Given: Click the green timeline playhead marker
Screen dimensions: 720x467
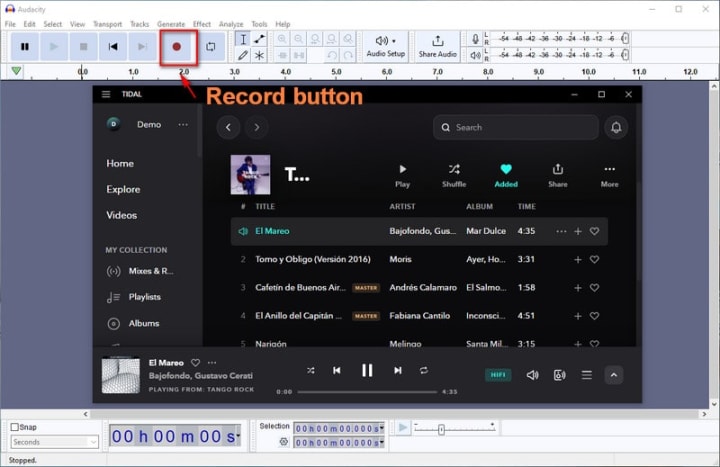Looking at the screenshot, I should click(x=16, y=71).
